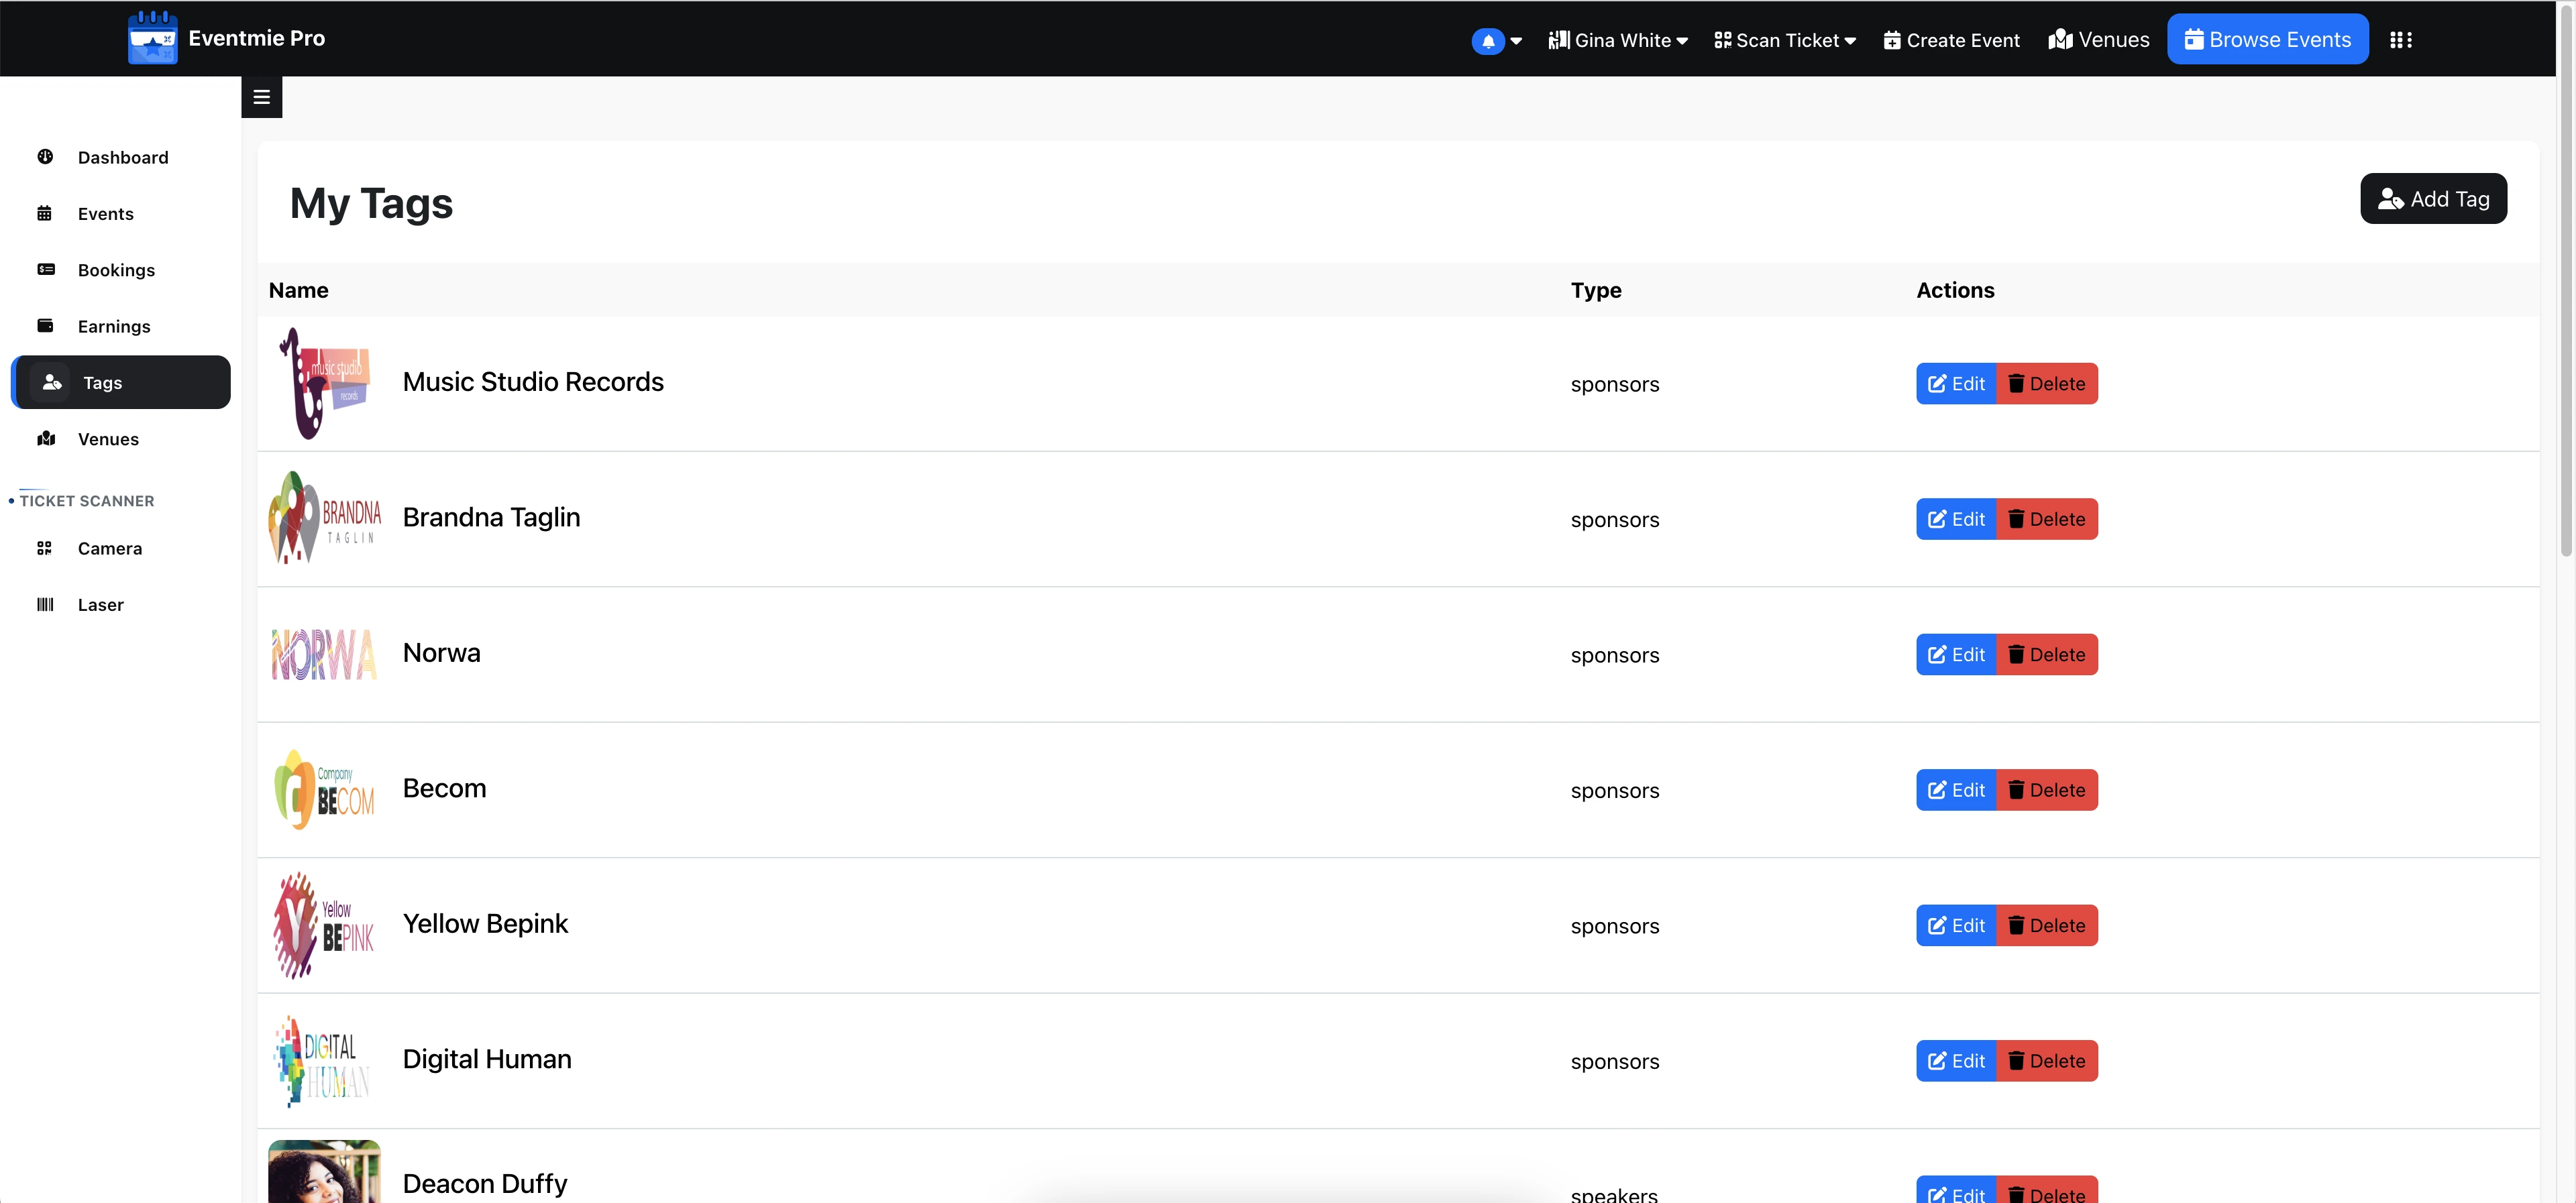The image size is (2576, 1203).
Task: Open Bookings in the sidebar
Action: click(x=120, y=270)
